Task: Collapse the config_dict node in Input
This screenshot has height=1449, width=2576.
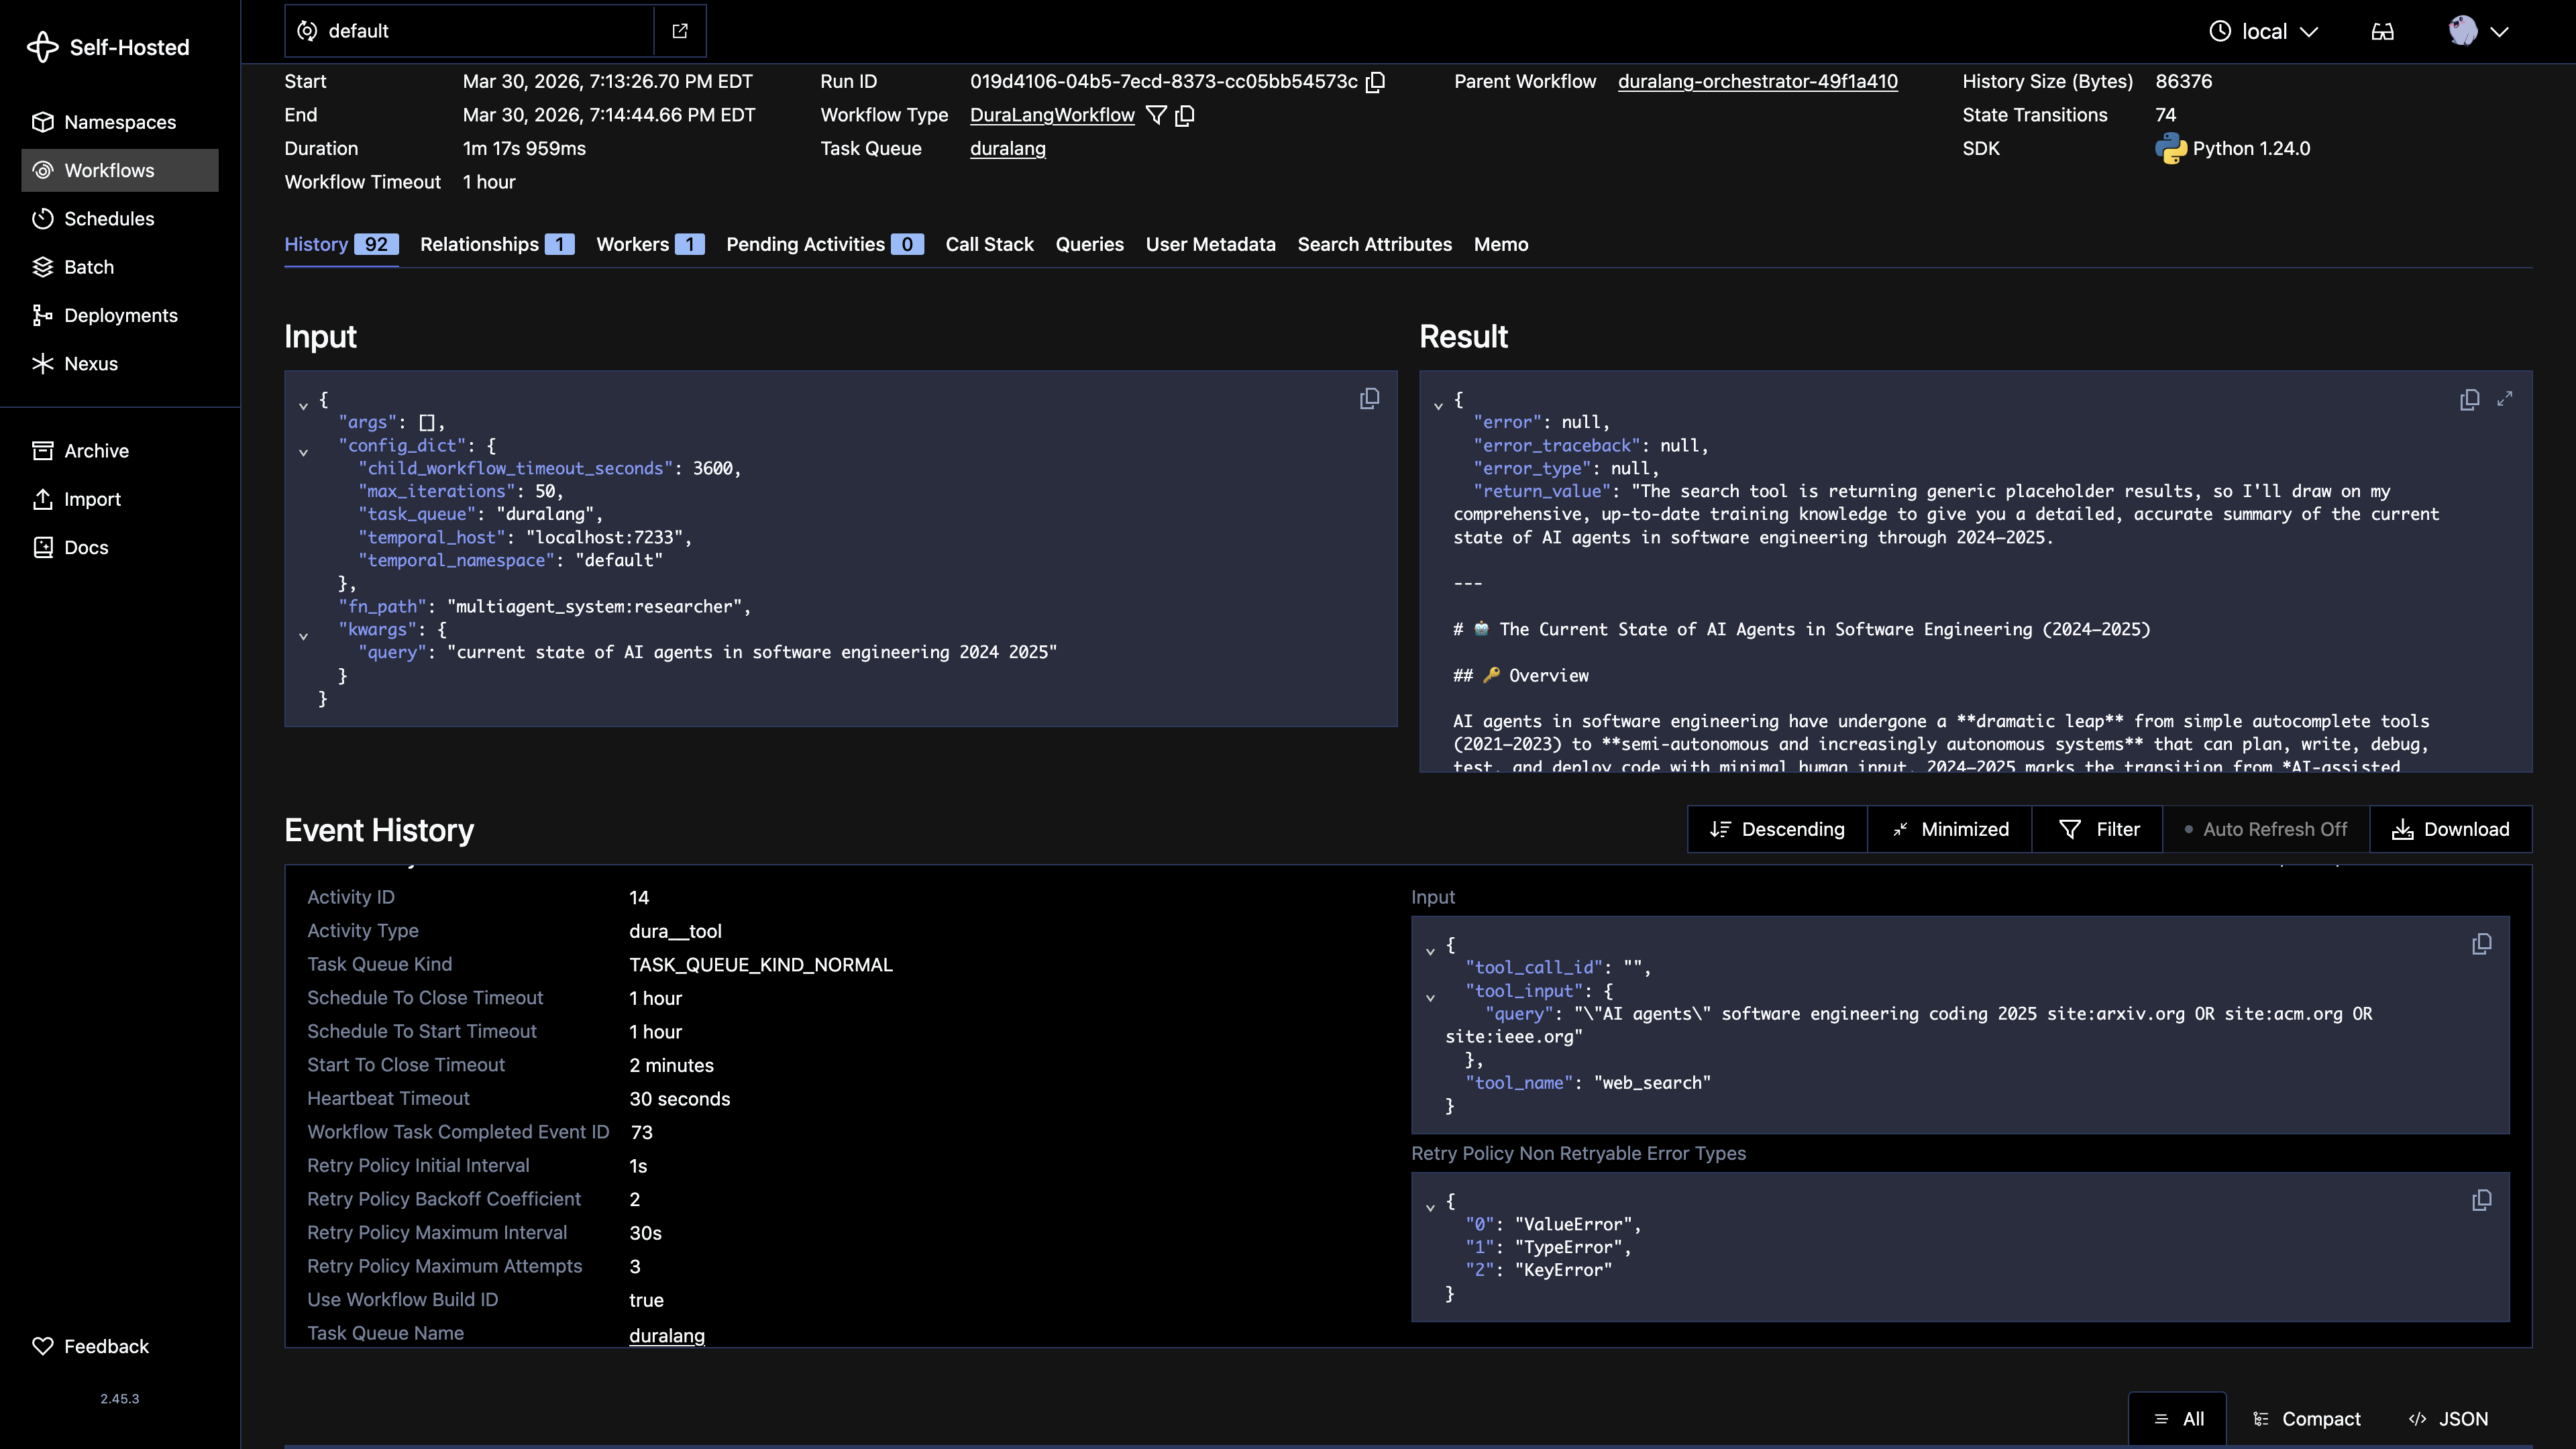Action: (x=303, y=452)
